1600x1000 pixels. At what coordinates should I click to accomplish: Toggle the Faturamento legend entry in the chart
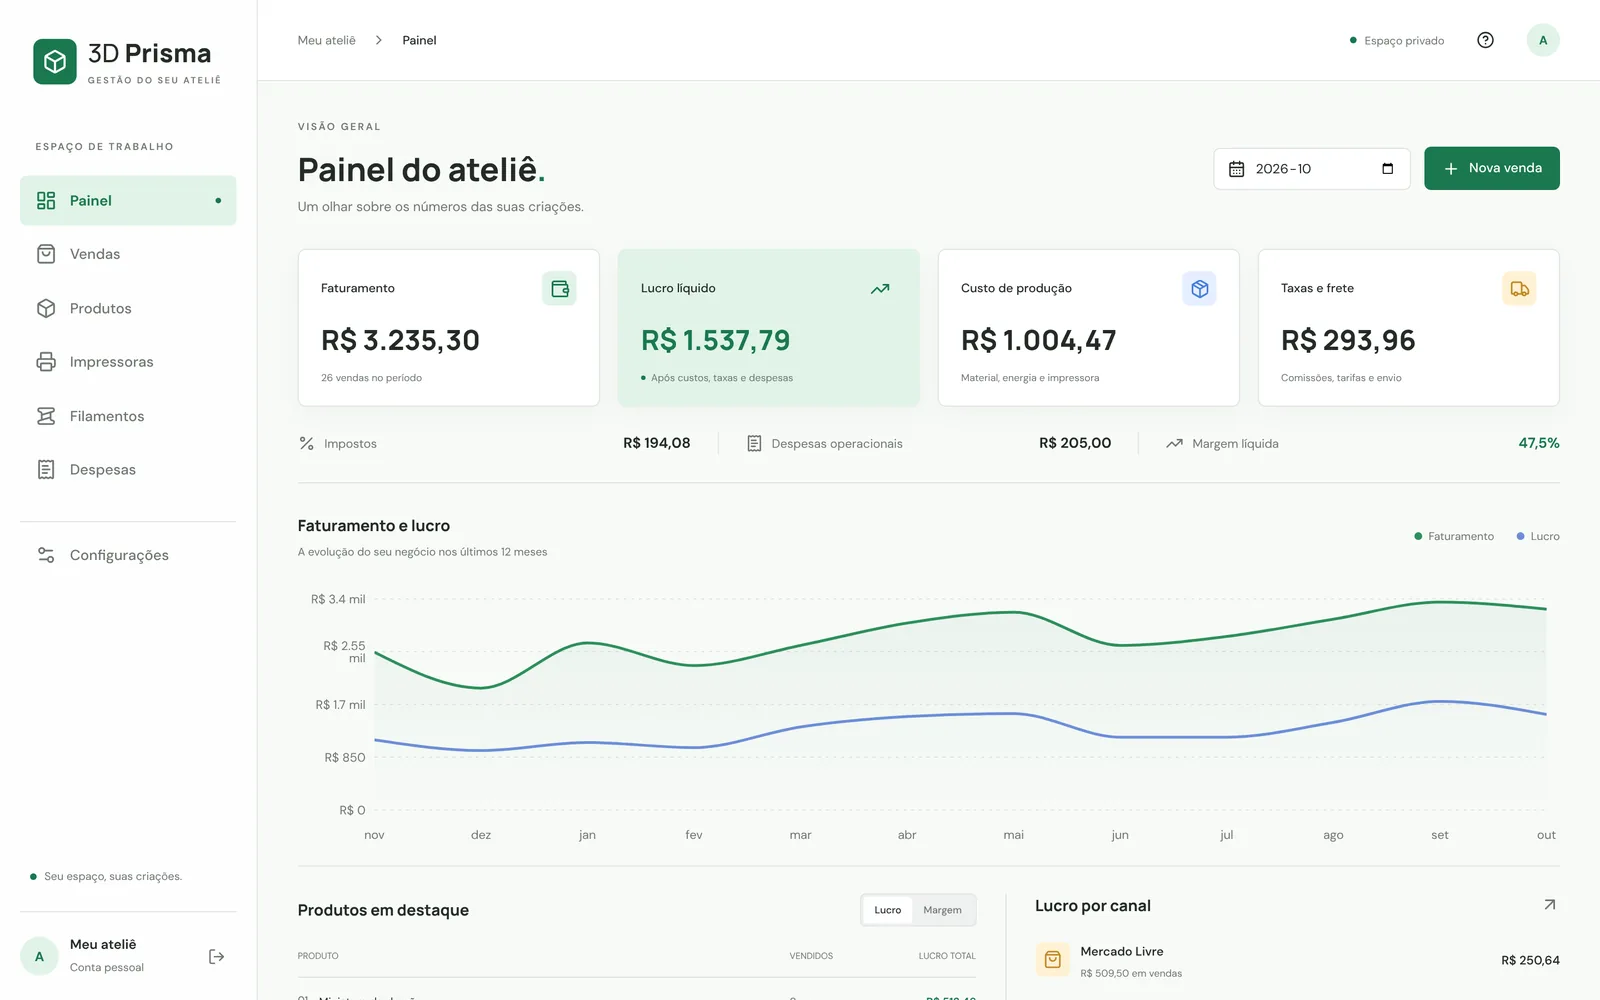[1454, 537]
